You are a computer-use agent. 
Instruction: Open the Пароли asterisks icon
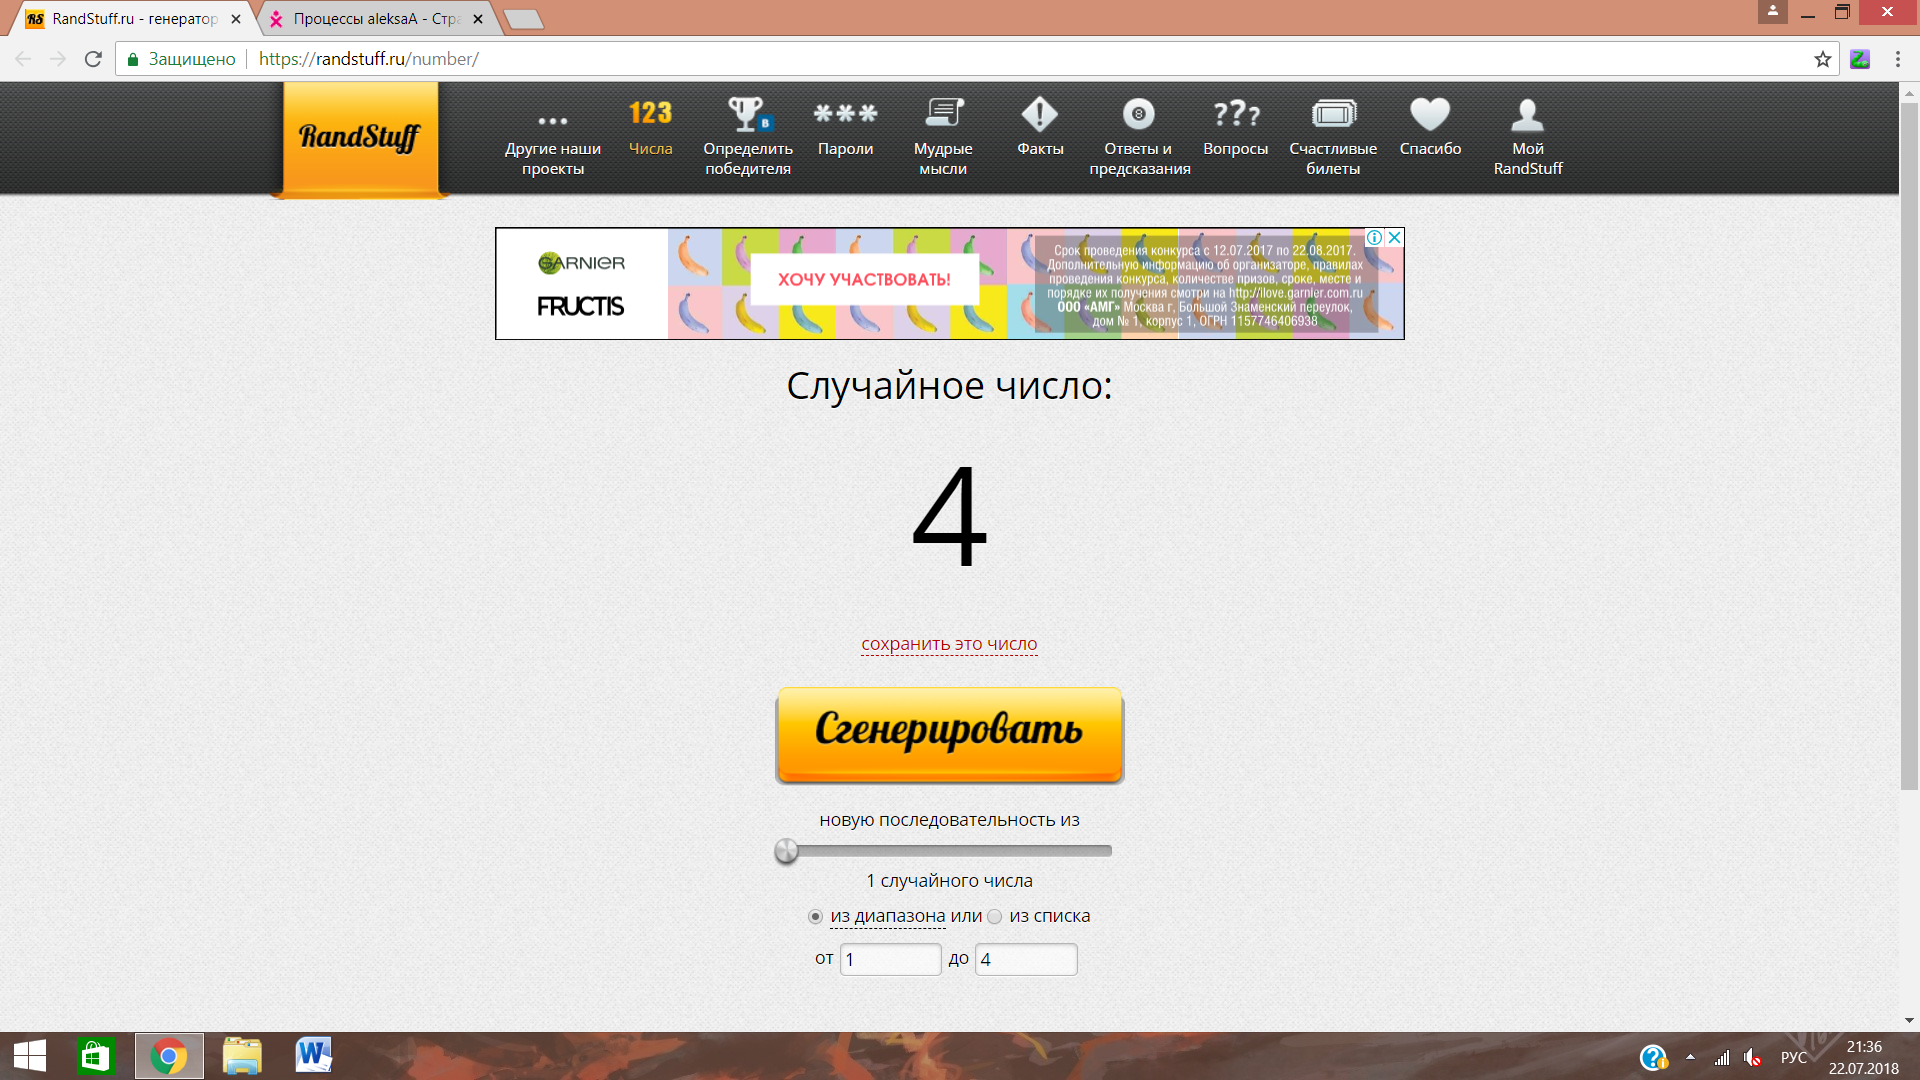click(x=845, y=114)
